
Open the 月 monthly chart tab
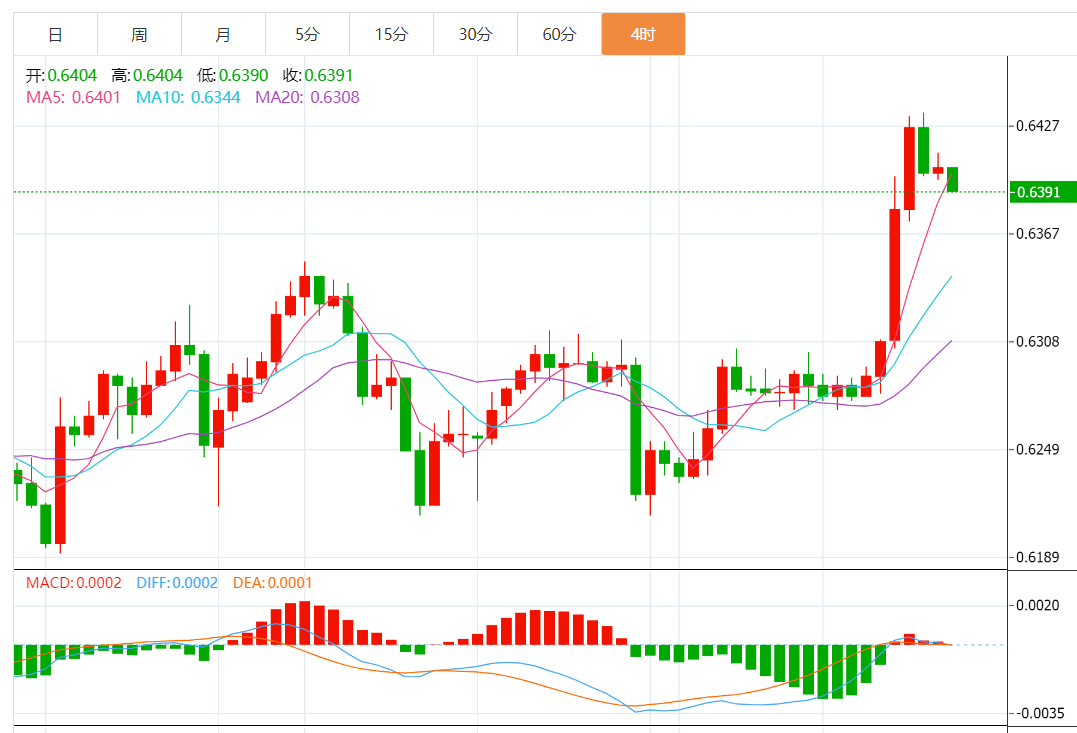coord(223,34)
